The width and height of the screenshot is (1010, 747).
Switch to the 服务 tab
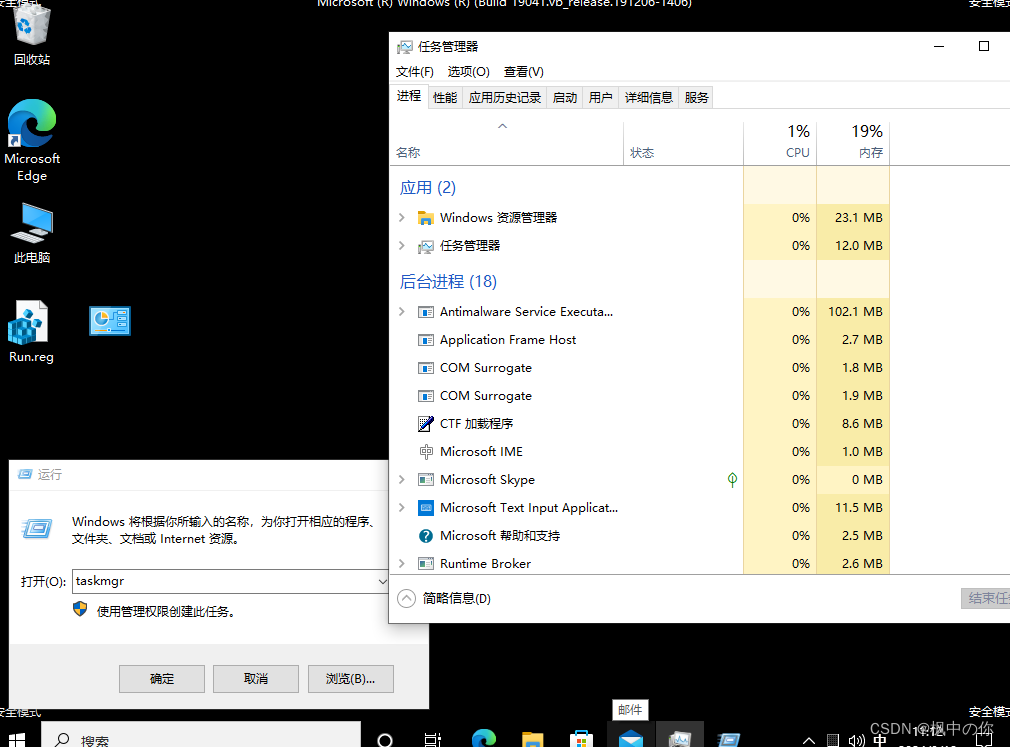coord(696,98)
